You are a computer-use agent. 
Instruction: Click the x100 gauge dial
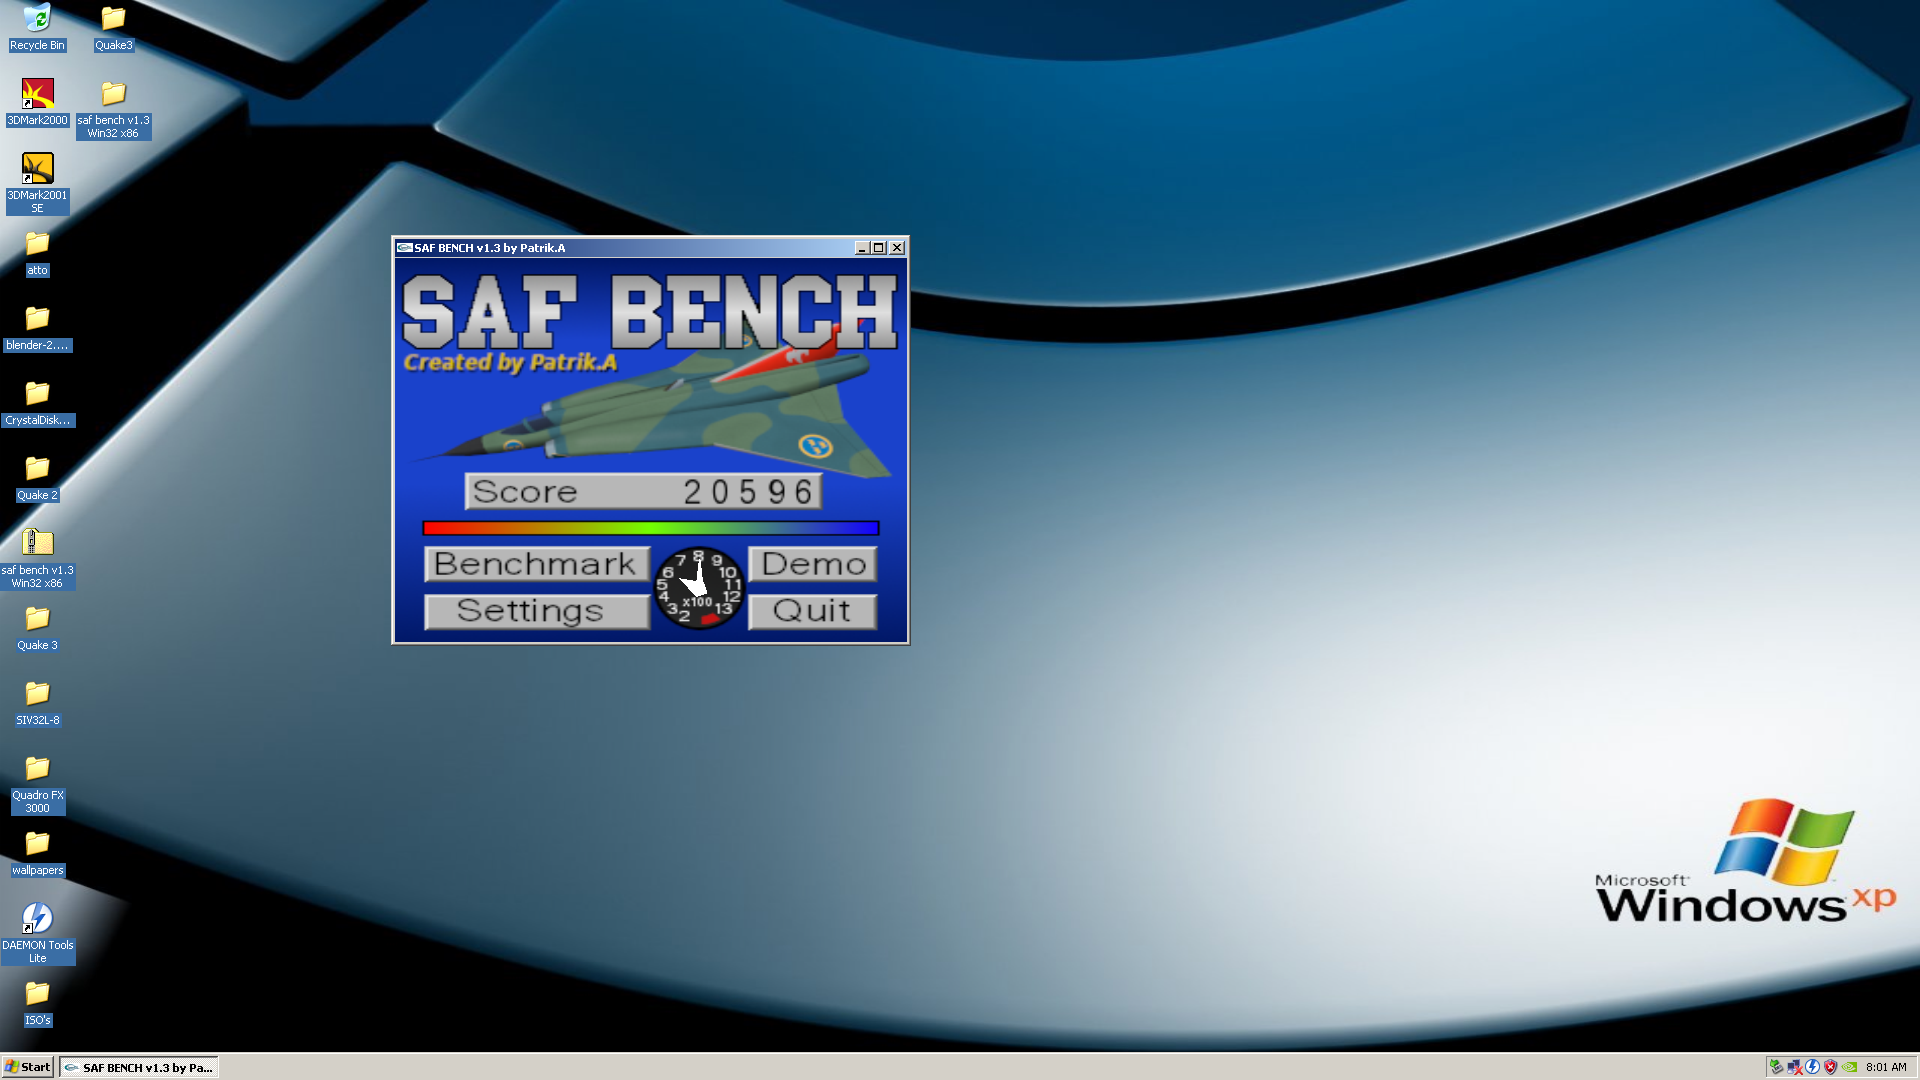[x=698, y=589]
